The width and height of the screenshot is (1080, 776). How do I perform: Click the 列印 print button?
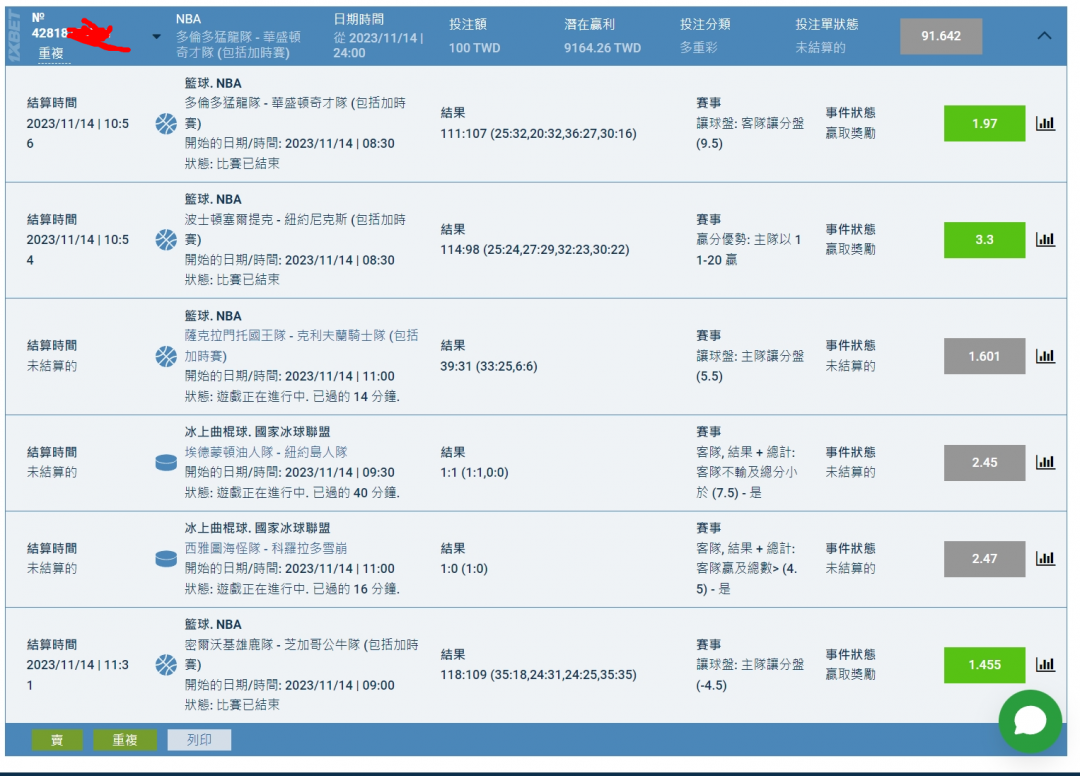pos(199,740)
